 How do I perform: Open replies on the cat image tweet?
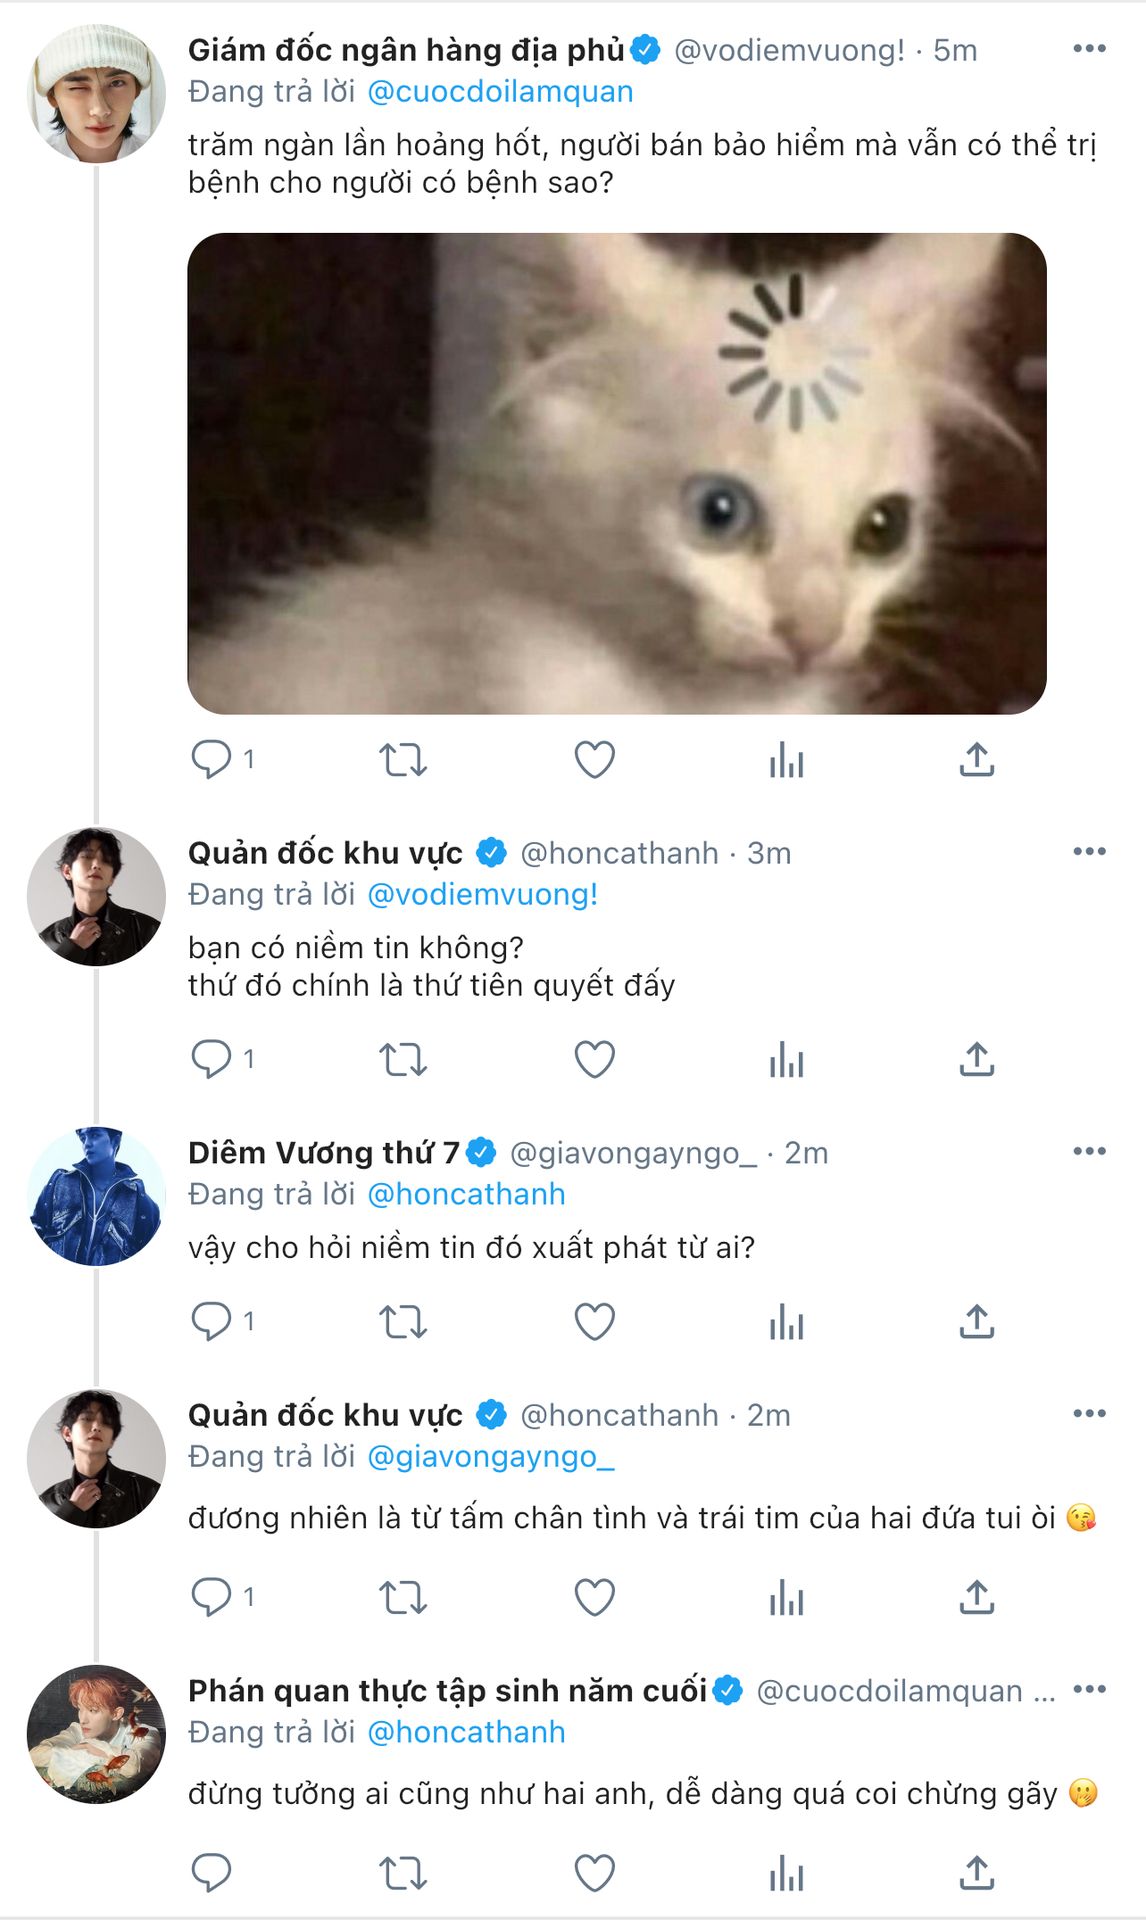point(211,760)
